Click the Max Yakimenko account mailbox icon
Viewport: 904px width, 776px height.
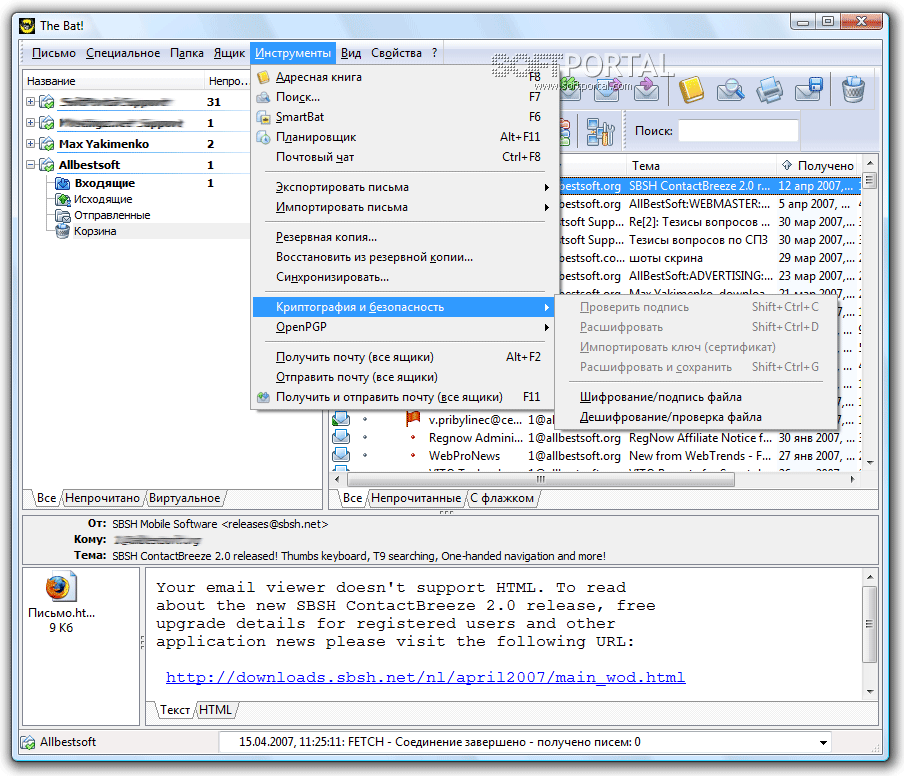47,144
